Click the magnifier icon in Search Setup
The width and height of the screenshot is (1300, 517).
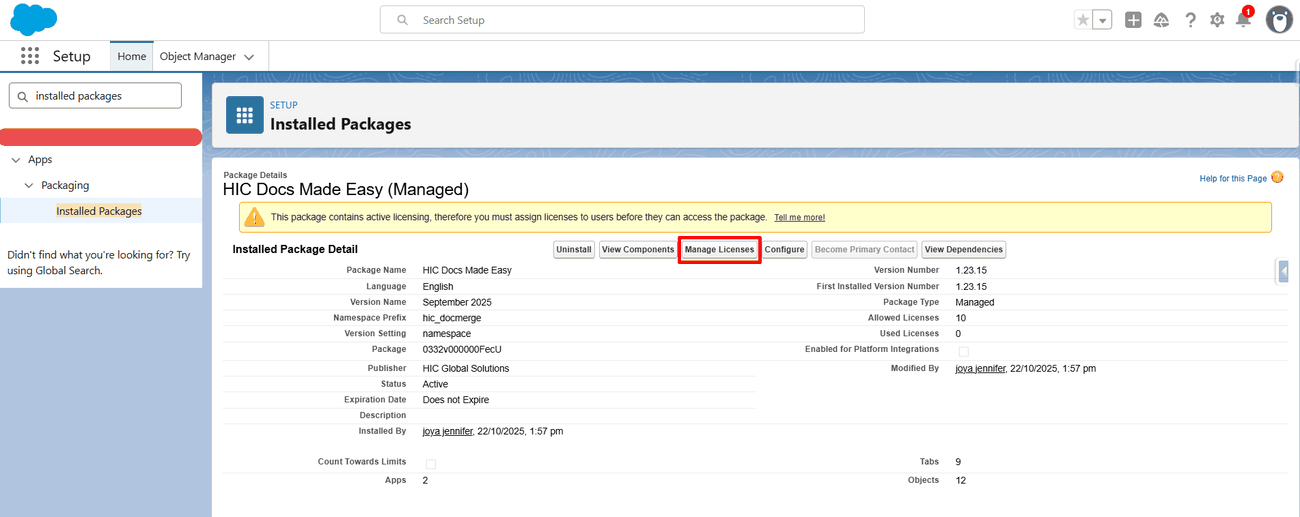coord(402,20)
